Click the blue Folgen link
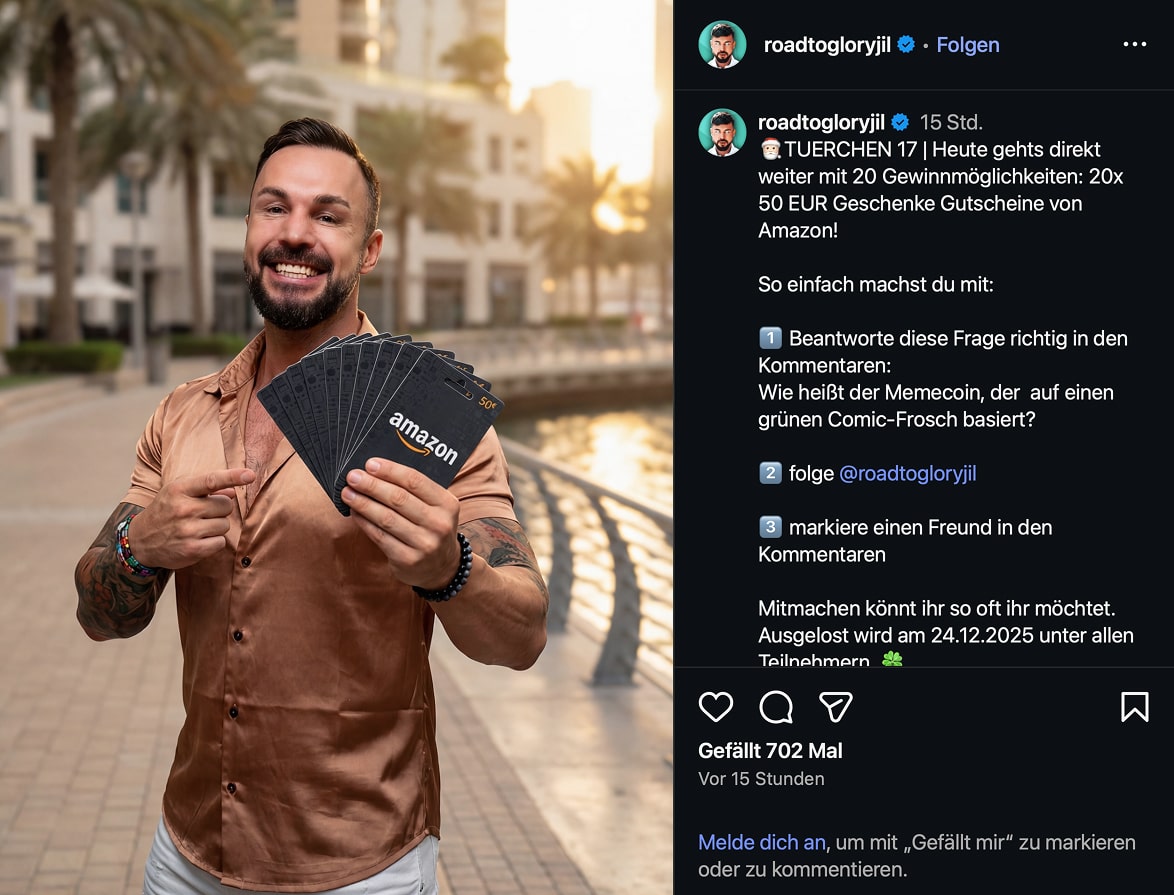1174x895 pixels. (x=967, y=45)
